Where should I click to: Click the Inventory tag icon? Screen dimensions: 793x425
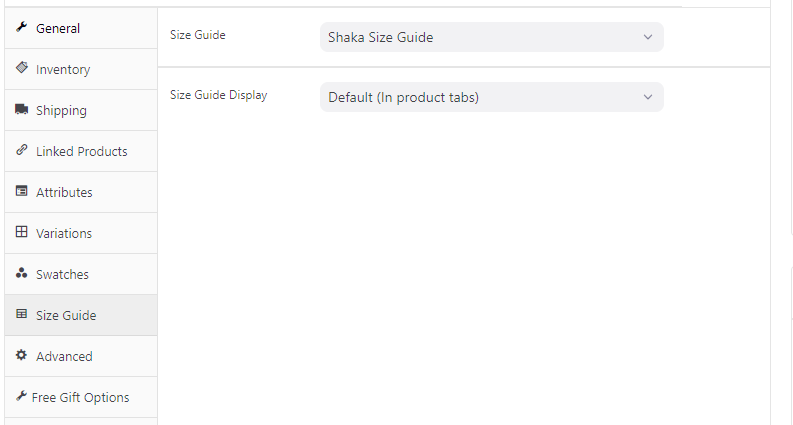coord(21,68)
